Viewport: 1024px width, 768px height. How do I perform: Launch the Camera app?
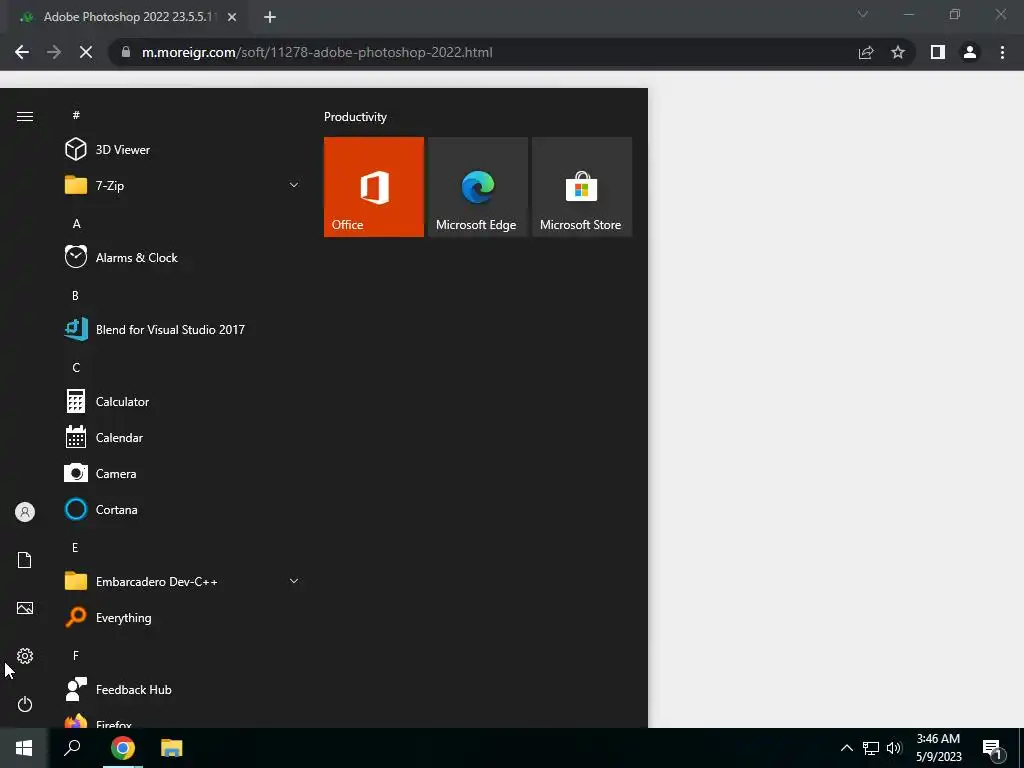[183, 473]
